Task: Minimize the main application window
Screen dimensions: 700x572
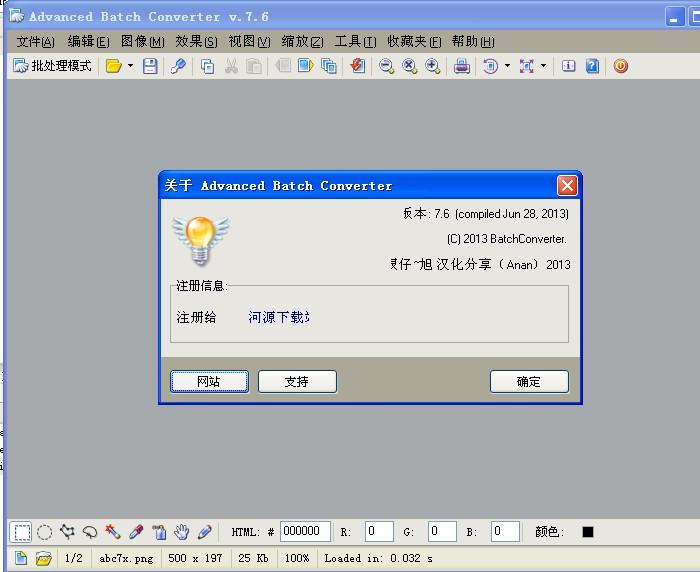Action: (674, 17)
